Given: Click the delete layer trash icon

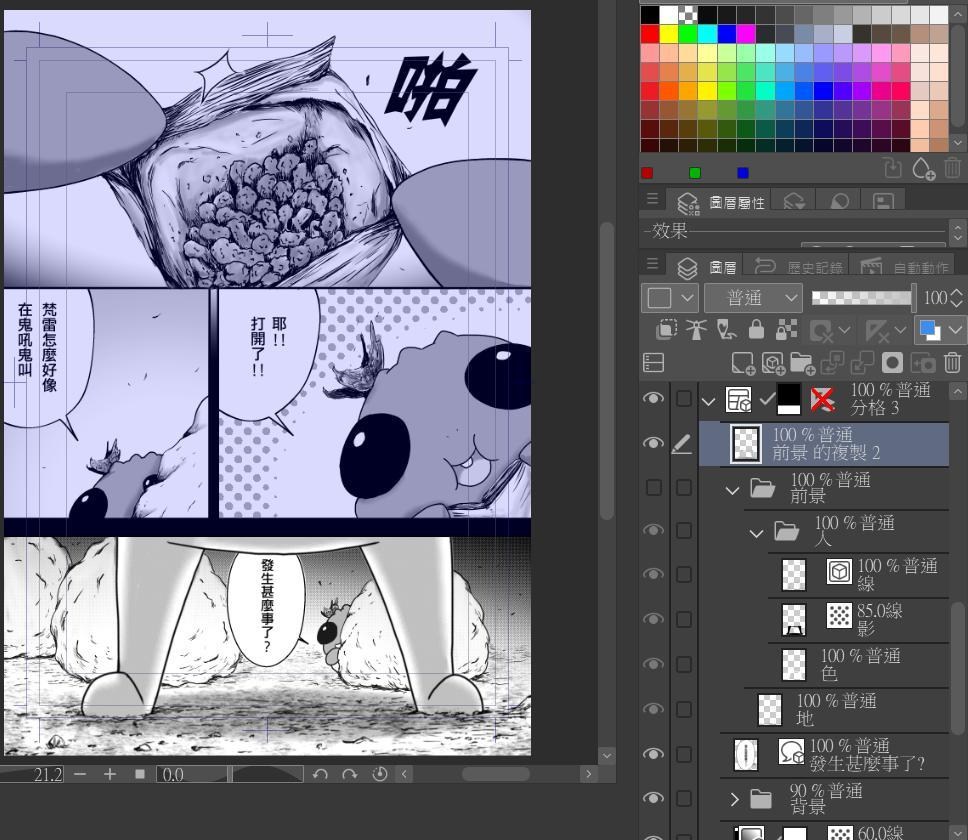Looking at the screenshot, I should (953, 363).
